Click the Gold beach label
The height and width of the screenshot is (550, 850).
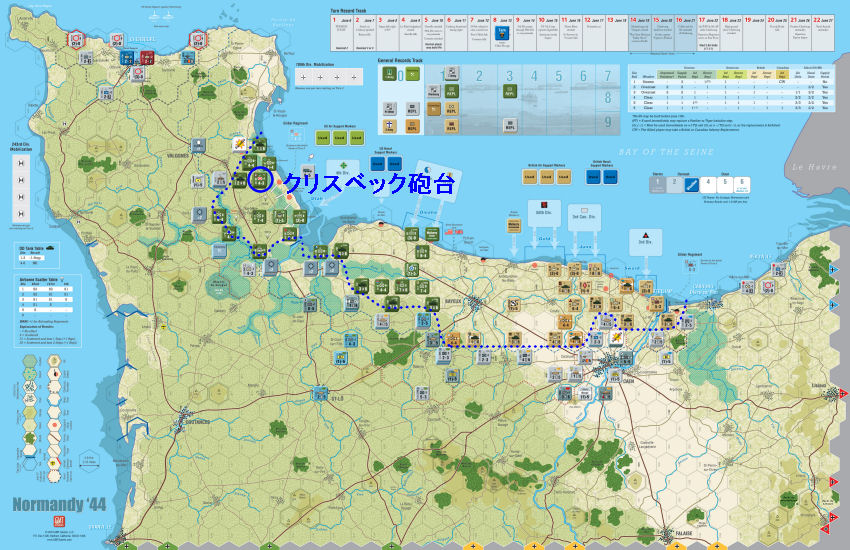(x=544, y=238)
